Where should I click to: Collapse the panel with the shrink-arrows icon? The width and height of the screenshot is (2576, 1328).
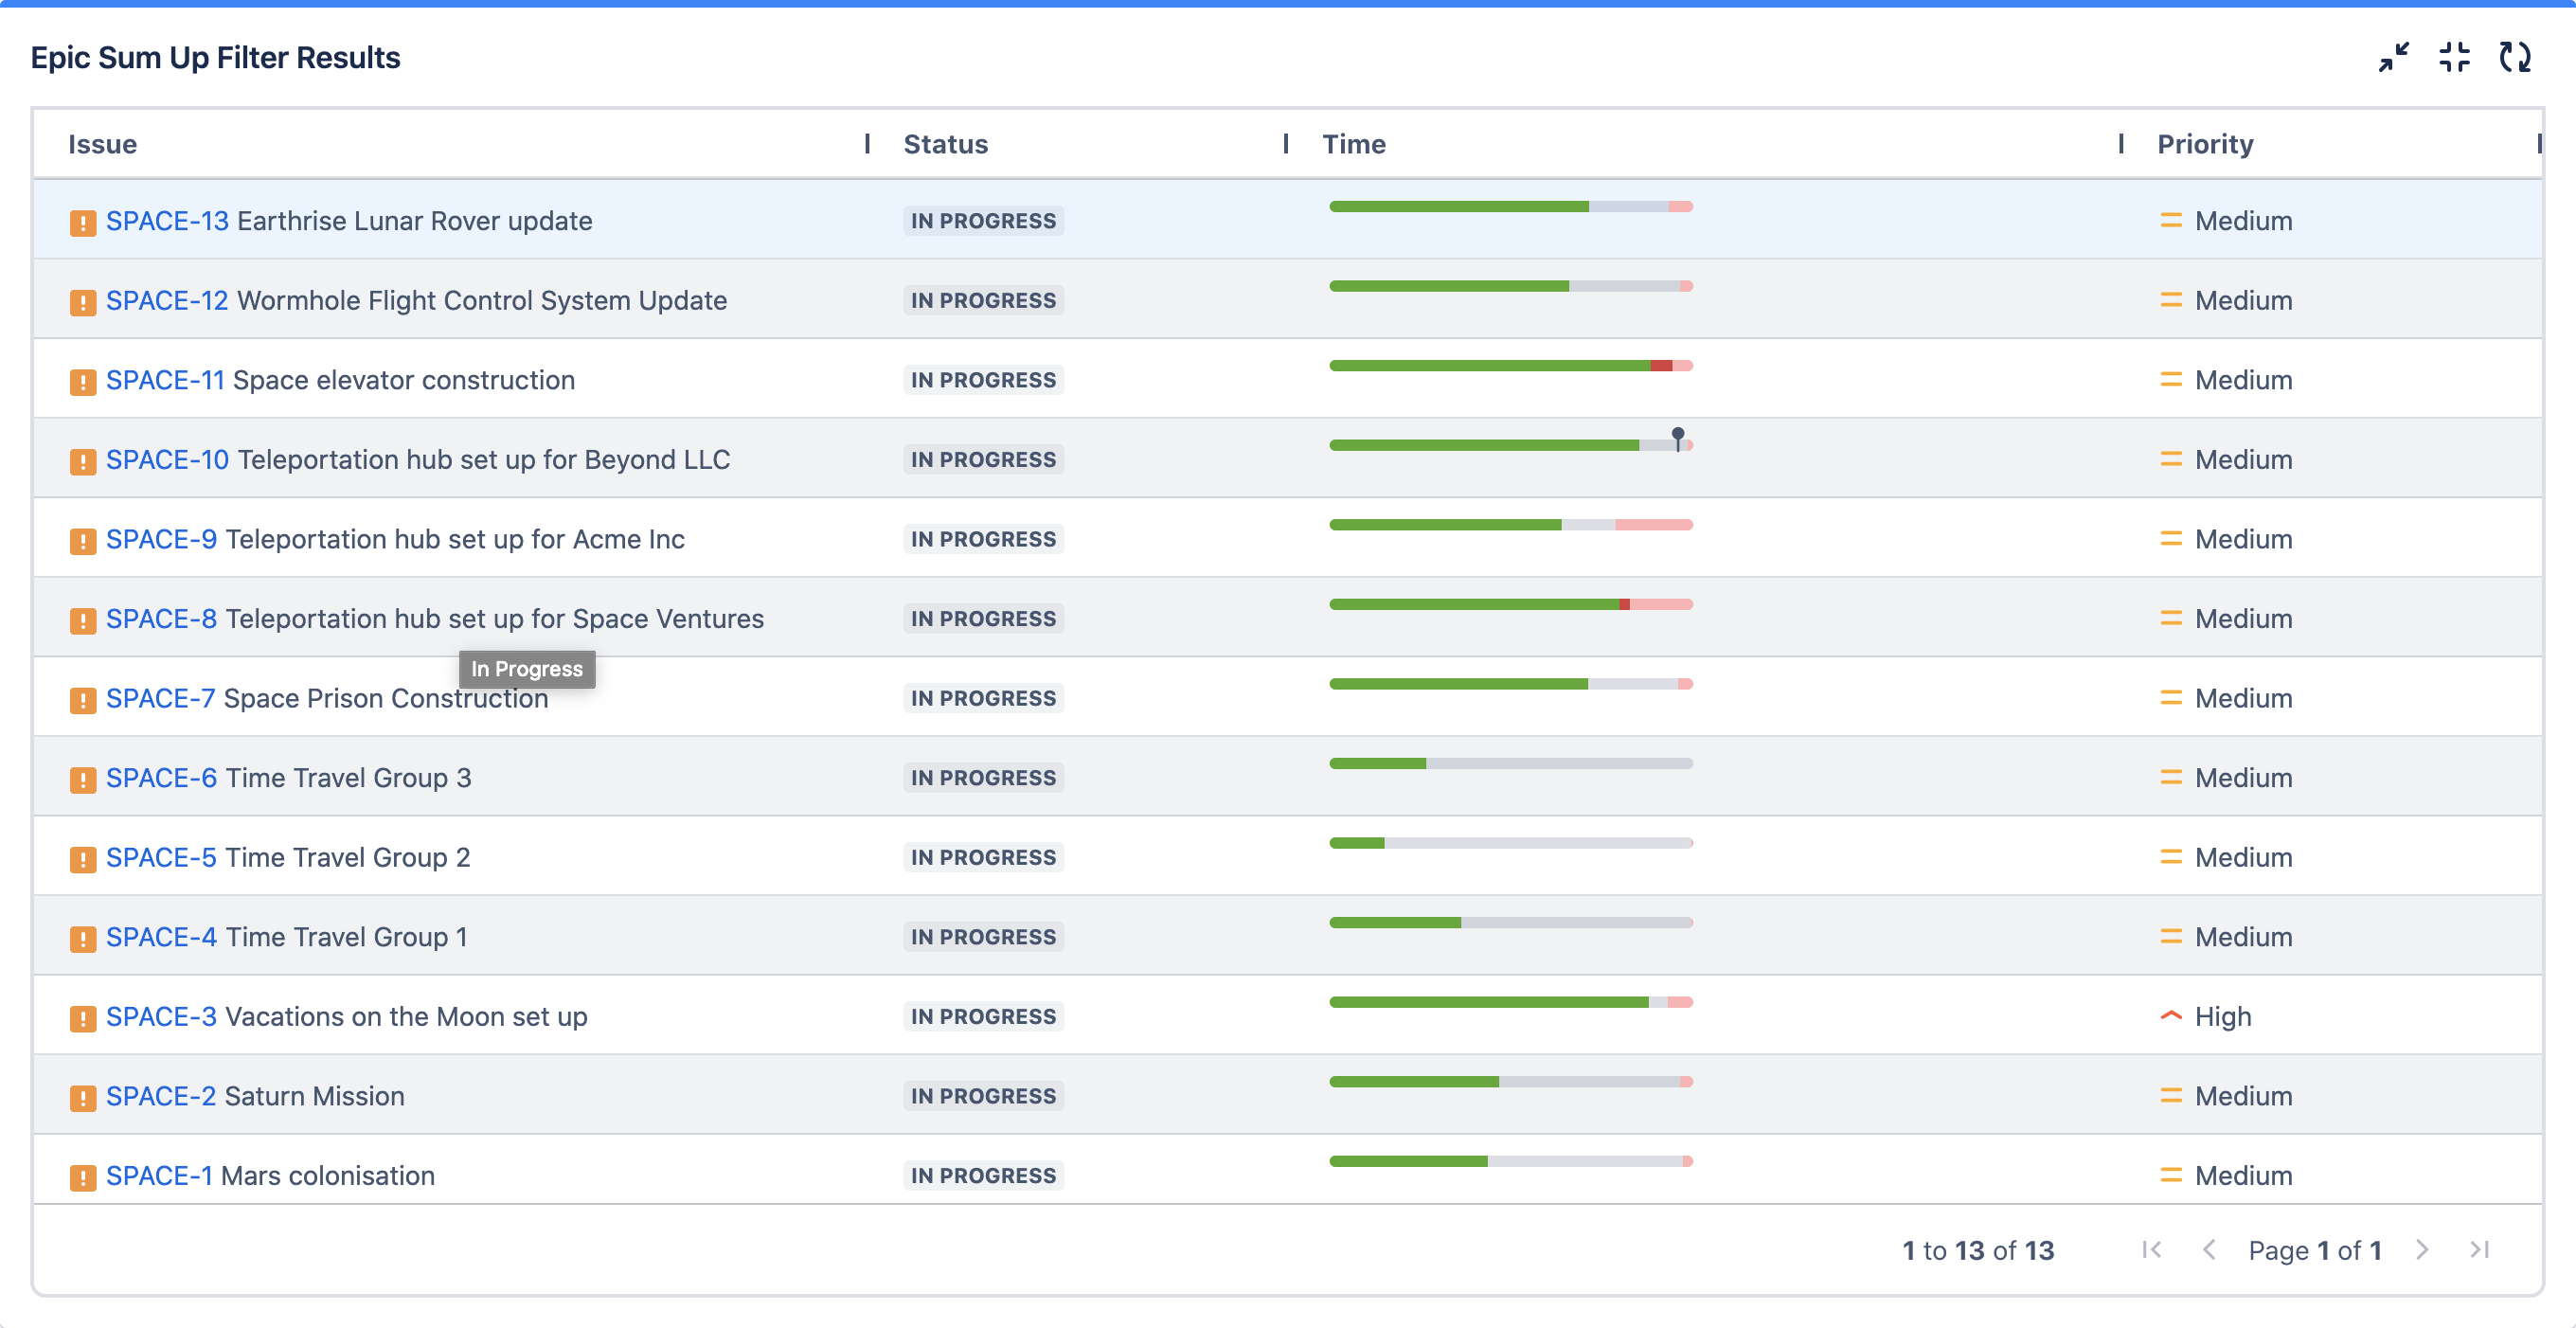pos(2392,59)
